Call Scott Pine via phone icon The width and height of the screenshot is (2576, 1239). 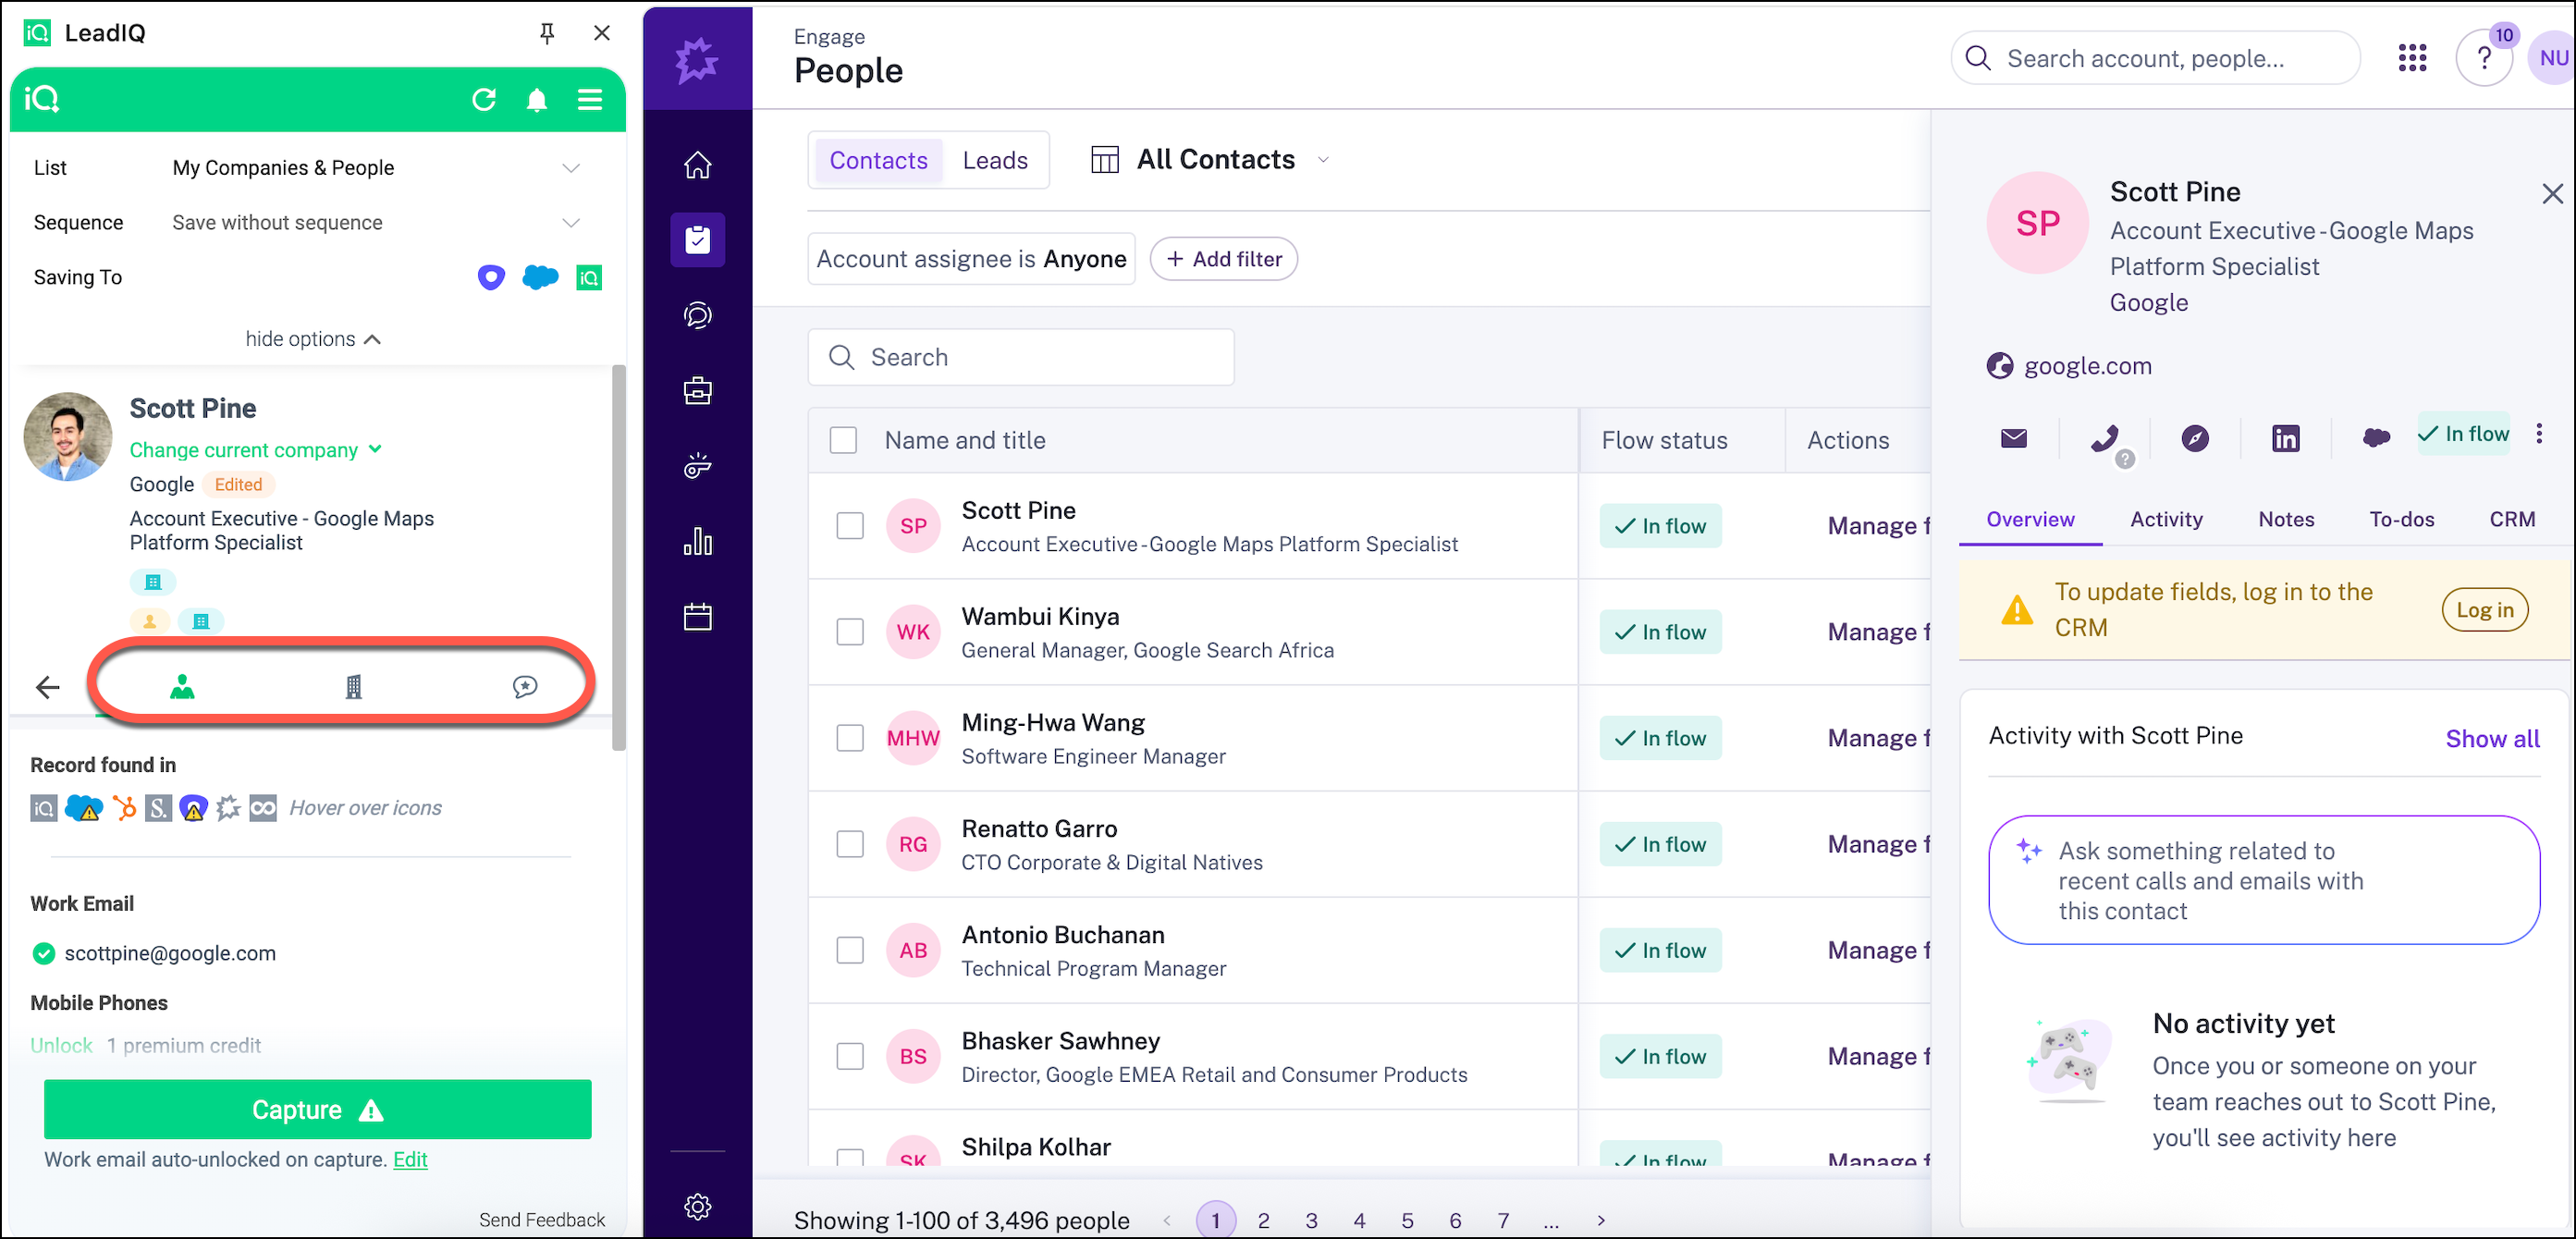[2104, 438]
